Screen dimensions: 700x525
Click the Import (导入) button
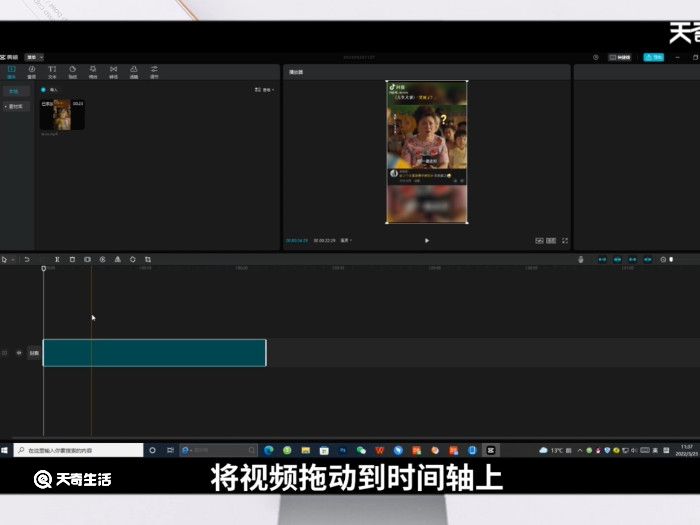(50, 90)
